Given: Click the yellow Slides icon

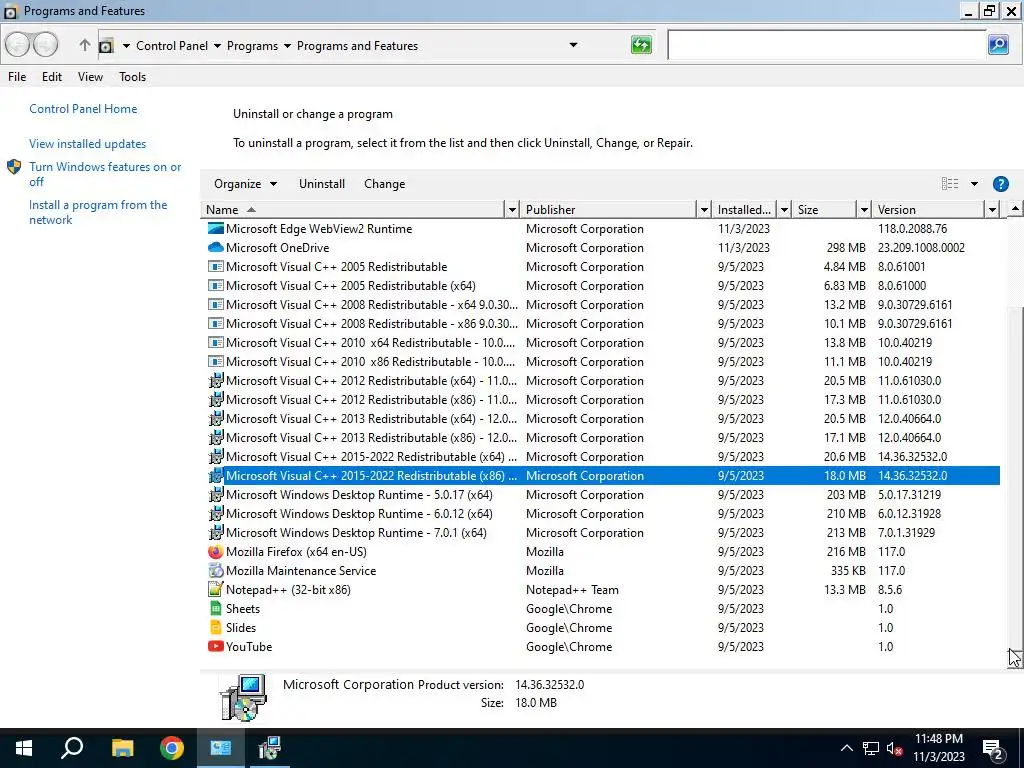Looking at the screenshot, I should pos(216,628).
